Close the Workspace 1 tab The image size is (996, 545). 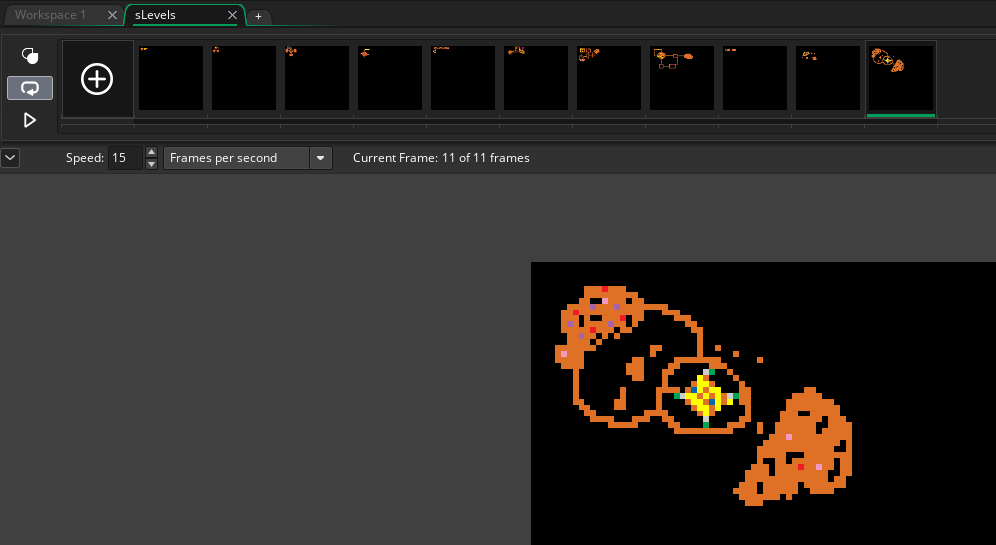(112, 15)
